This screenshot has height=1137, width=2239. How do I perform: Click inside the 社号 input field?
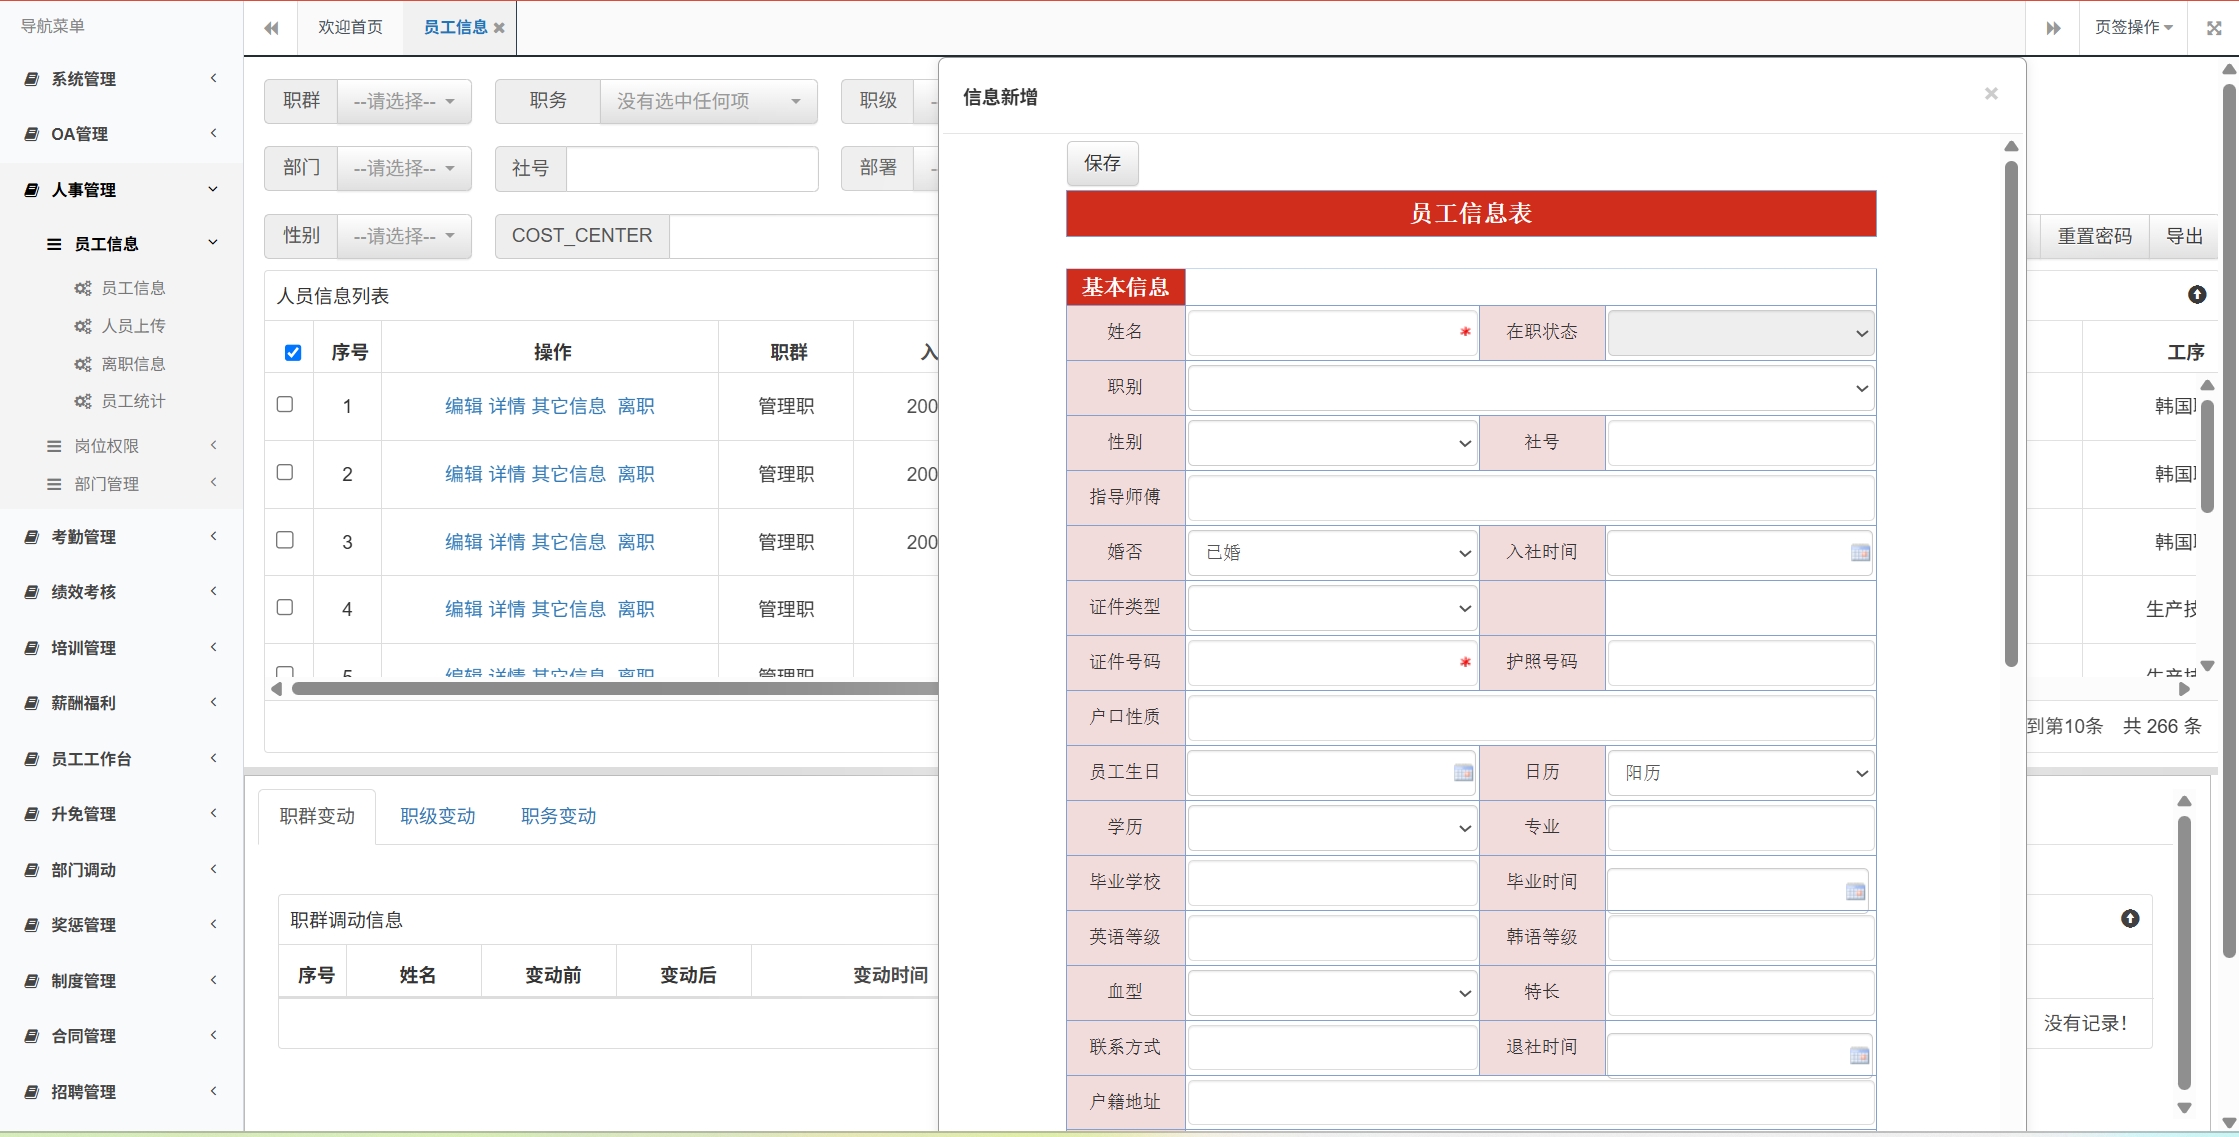click(692, 168)
